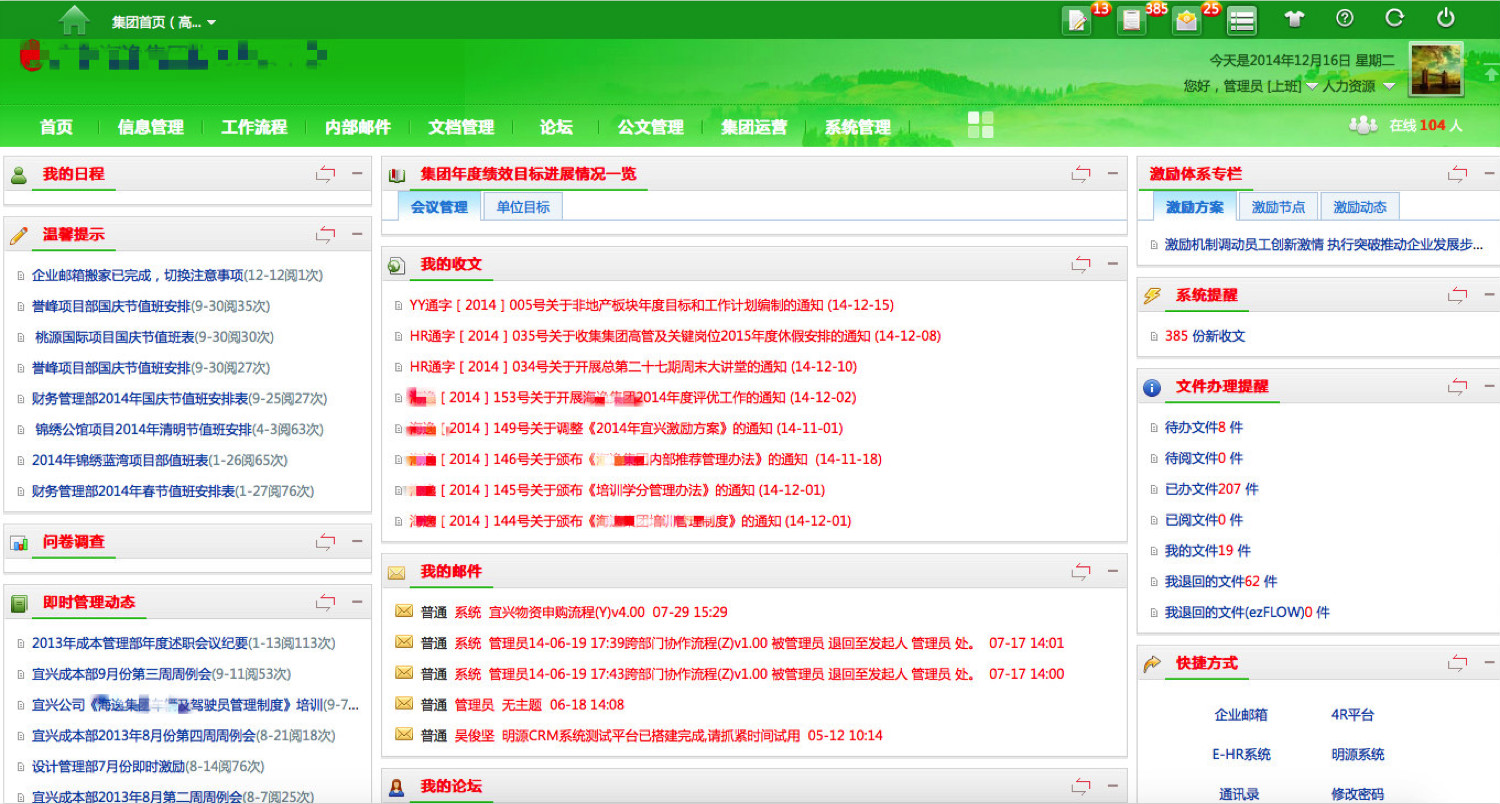The image size is (1500, 804).
Task: Collapse the 温馨提示 panel with minus button
Action: 356,235
